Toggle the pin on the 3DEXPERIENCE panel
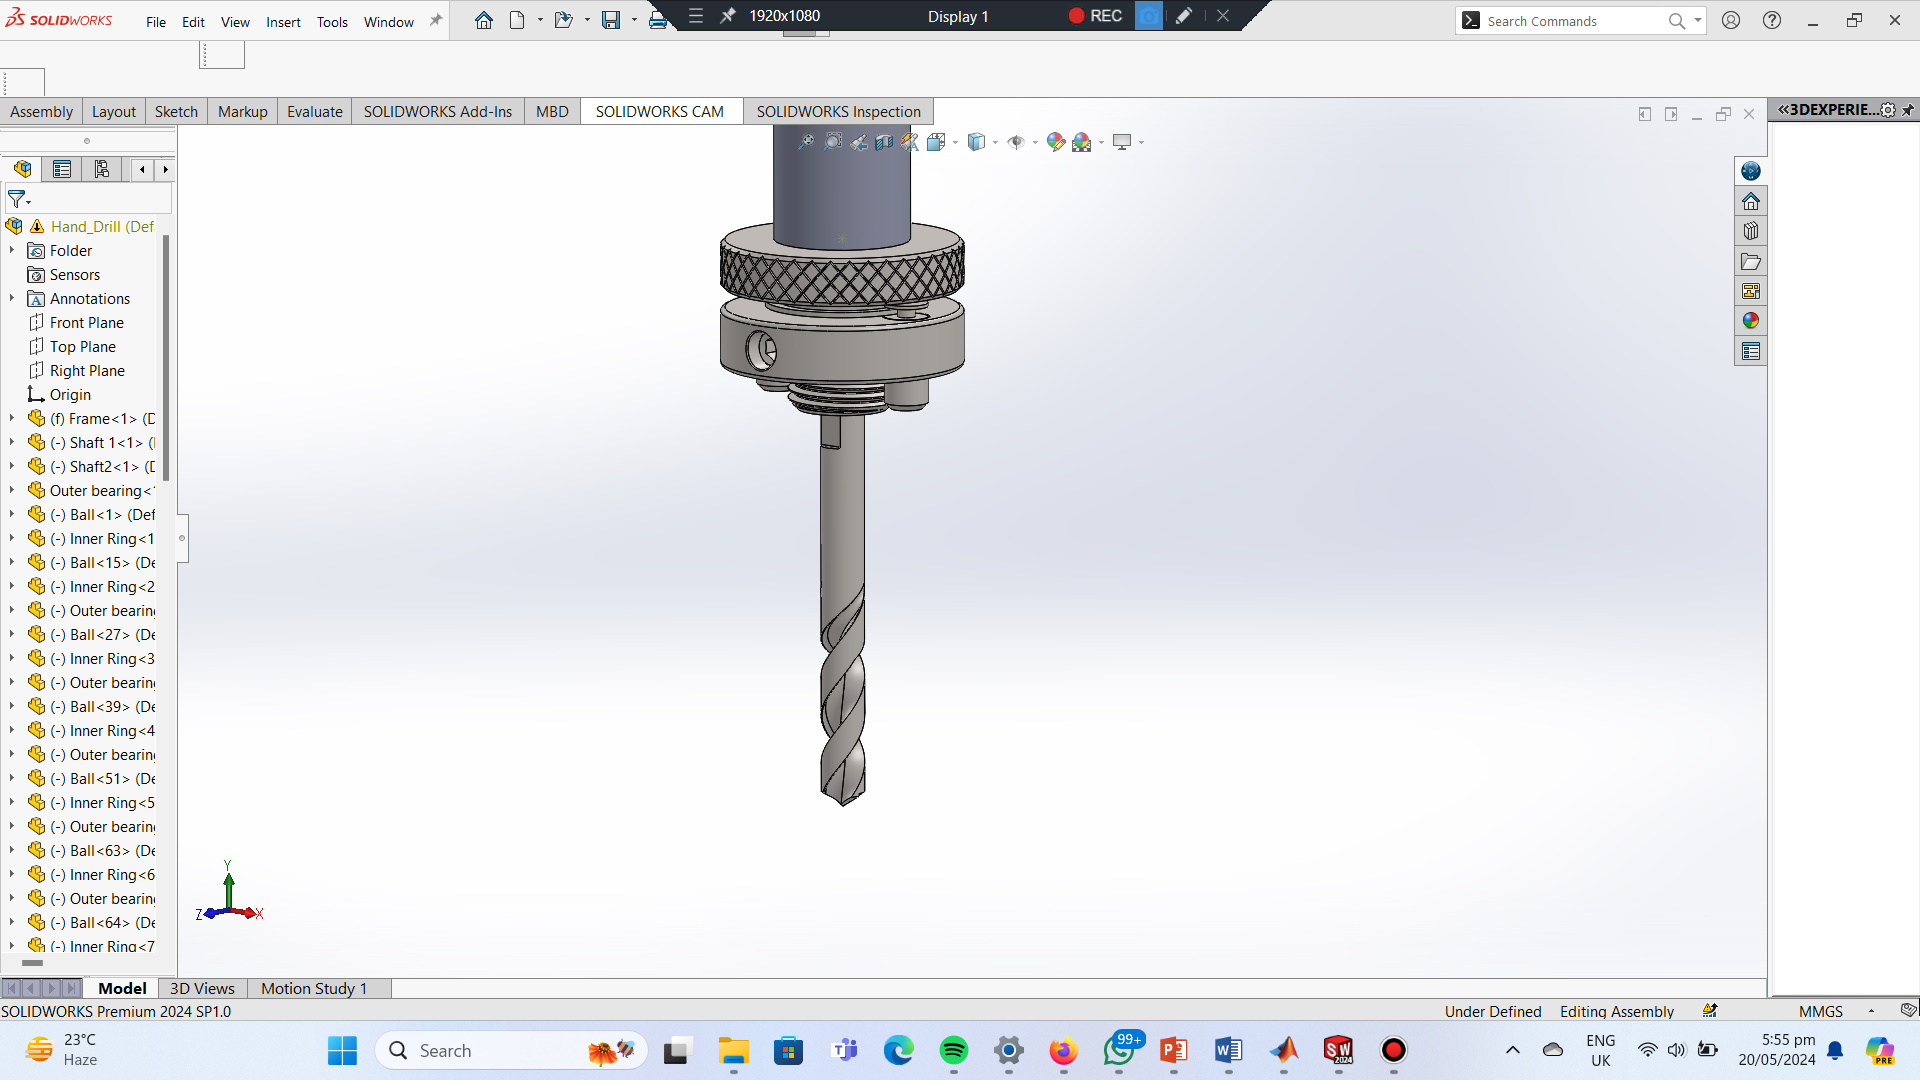1920x1080 pixels. coord(1908,110)
